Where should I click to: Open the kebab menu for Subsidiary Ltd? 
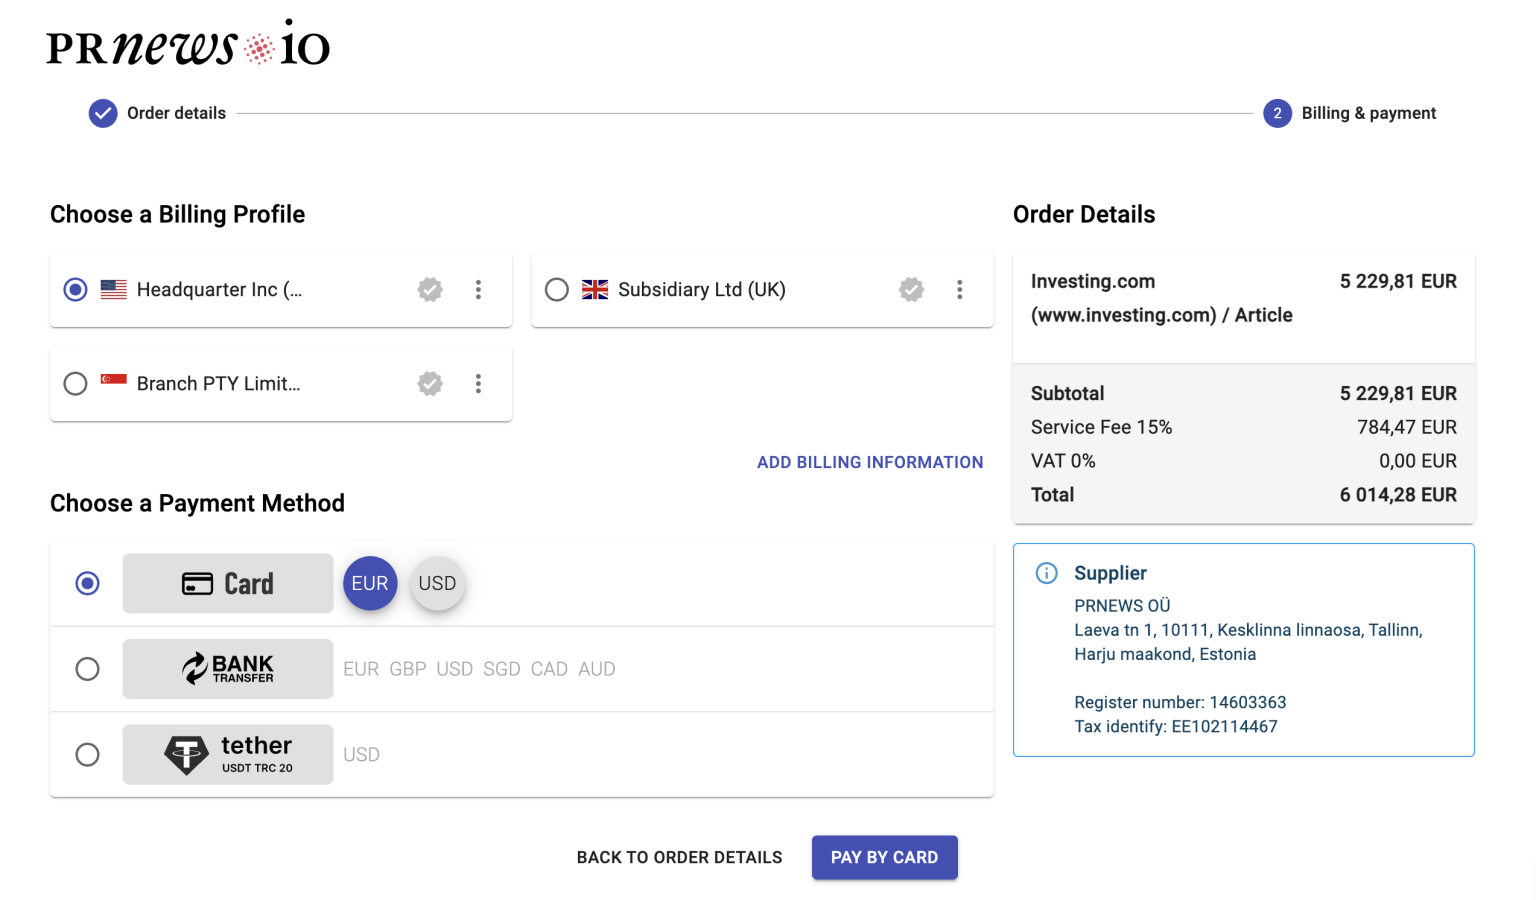point(959,289)
